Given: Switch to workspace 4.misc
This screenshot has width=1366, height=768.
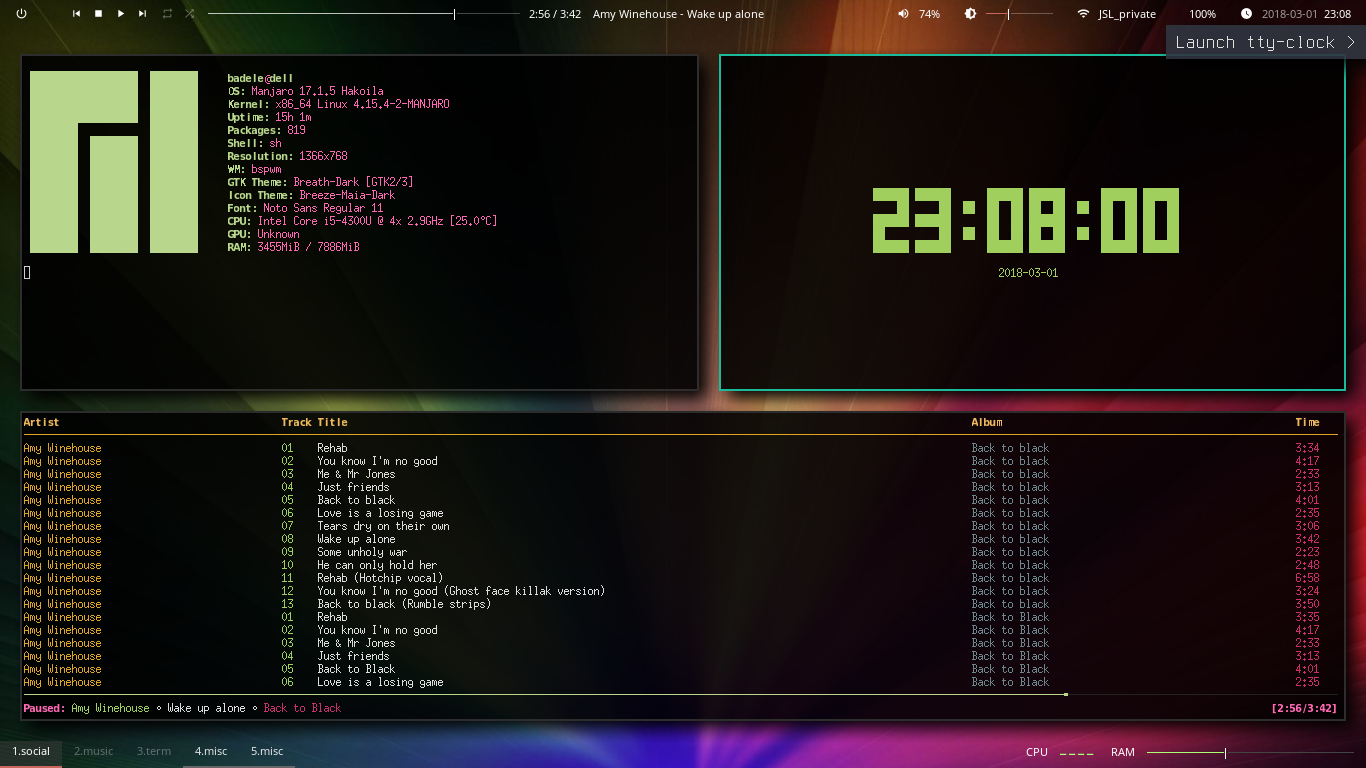Looking at the screenshot, I should tap(211, 751).
